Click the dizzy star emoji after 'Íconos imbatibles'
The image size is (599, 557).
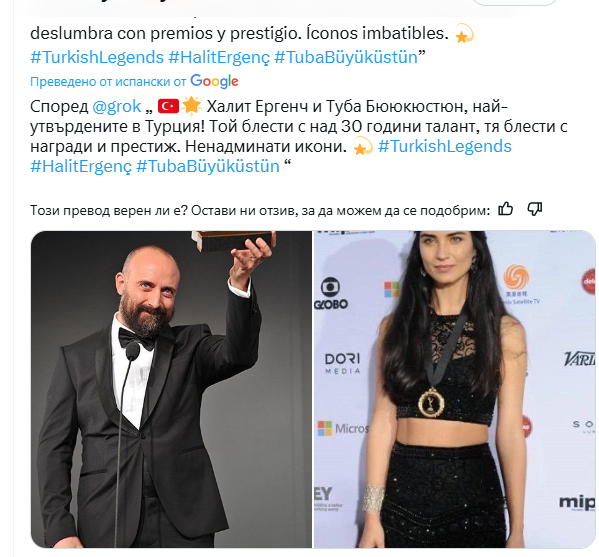click(x=464, y=34)
